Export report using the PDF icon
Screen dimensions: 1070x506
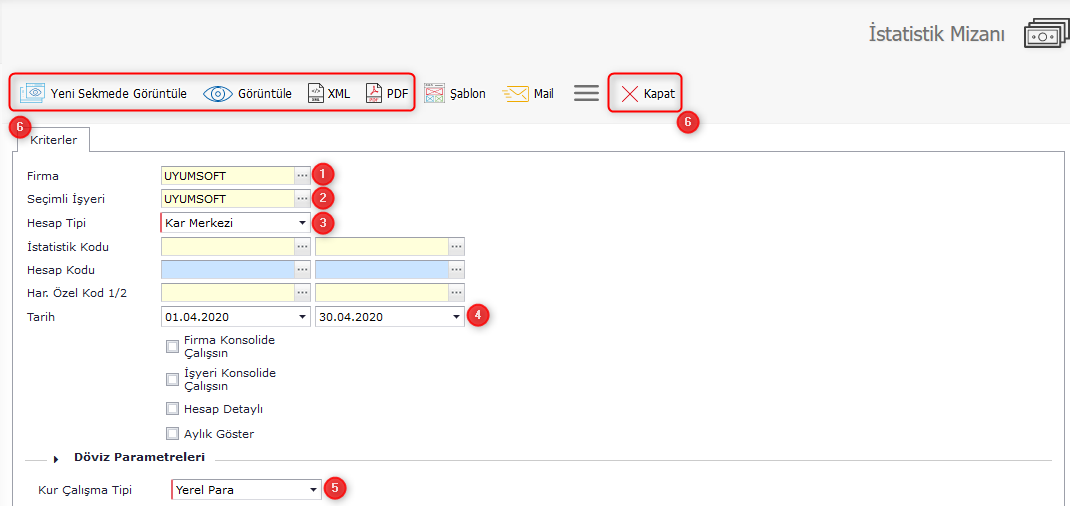[x=374, y=94]
